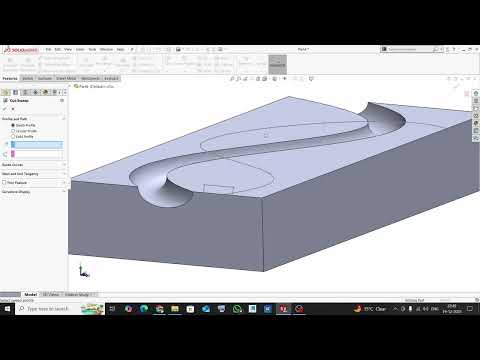Switch to the PropertyManager tab
480x360 pixels.
[x=15, y=92]
